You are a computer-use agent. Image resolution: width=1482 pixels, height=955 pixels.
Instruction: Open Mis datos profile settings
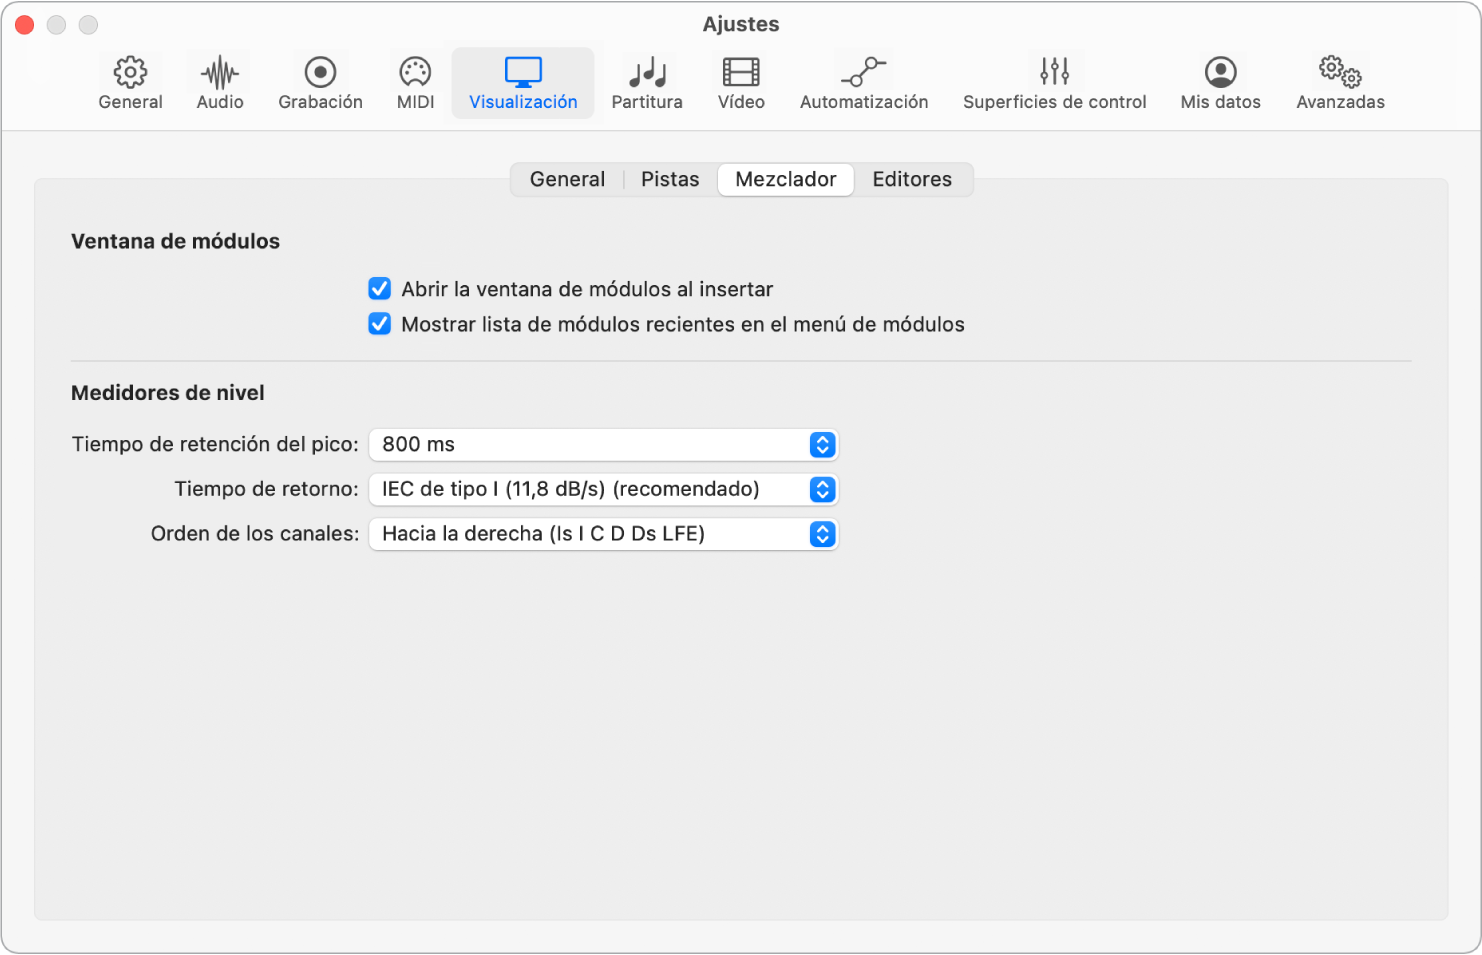coord(1220,83)
